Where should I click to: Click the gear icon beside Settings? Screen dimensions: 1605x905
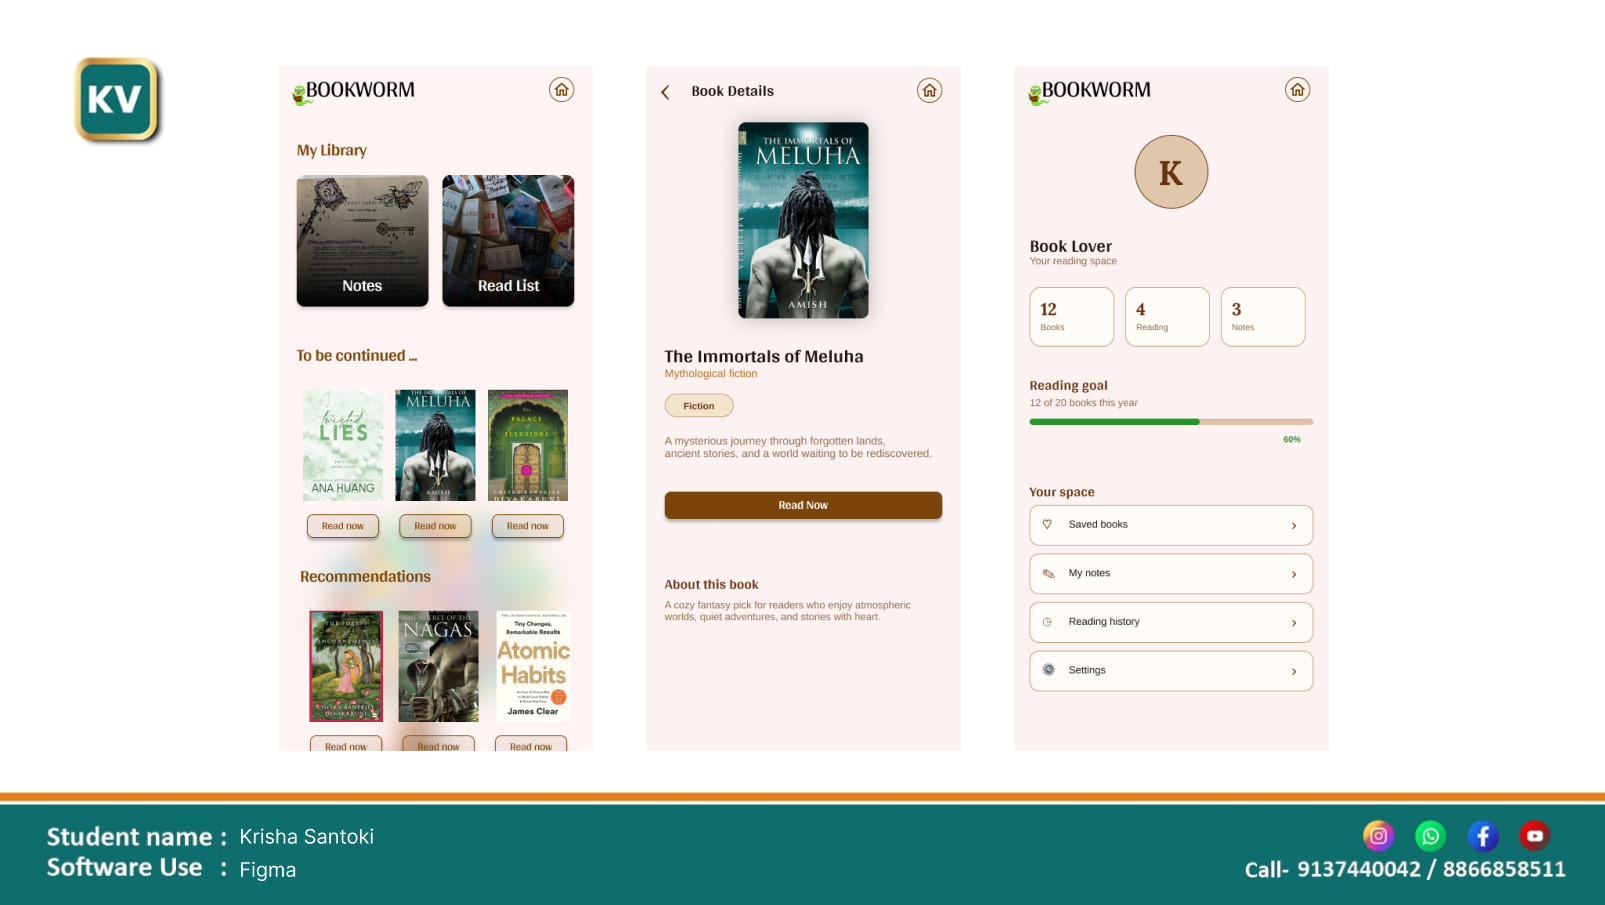(x=1048, y=670)
